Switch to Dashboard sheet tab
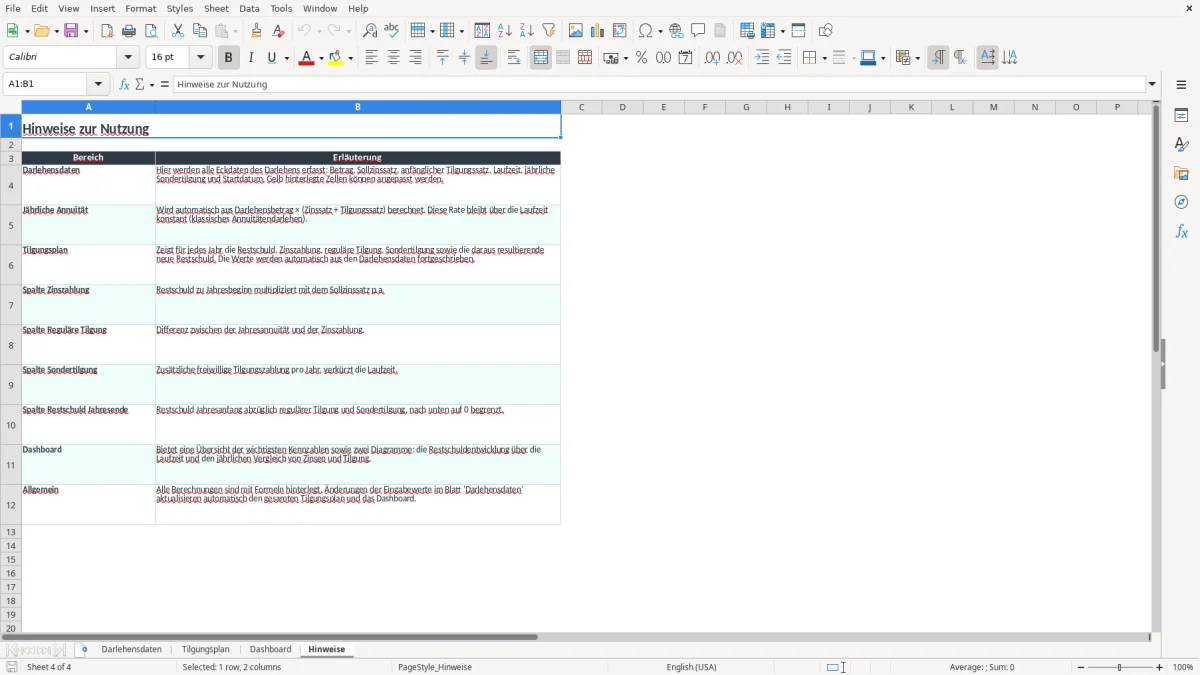1200x675 pixels. tap(270, 649)
